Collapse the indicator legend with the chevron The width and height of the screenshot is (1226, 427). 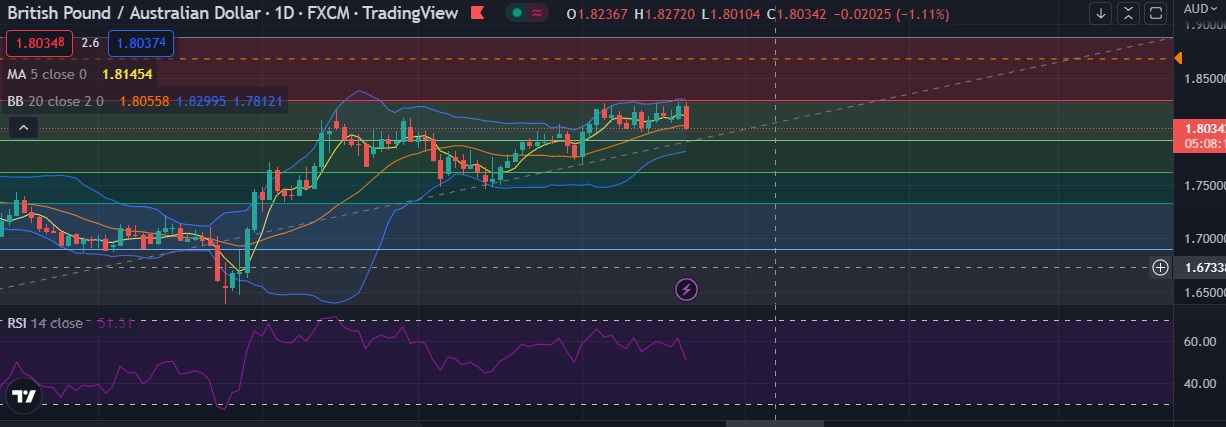click(24, 127)
